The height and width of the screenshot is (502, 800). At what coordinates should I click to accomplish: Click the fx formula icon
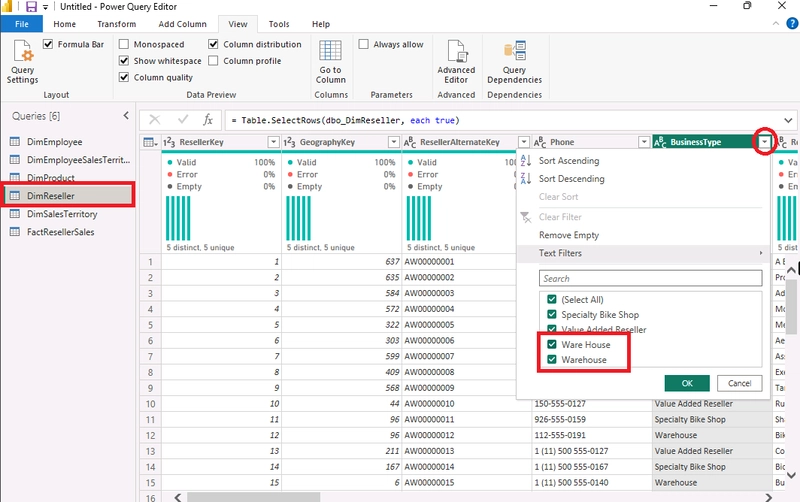[208, 120]
